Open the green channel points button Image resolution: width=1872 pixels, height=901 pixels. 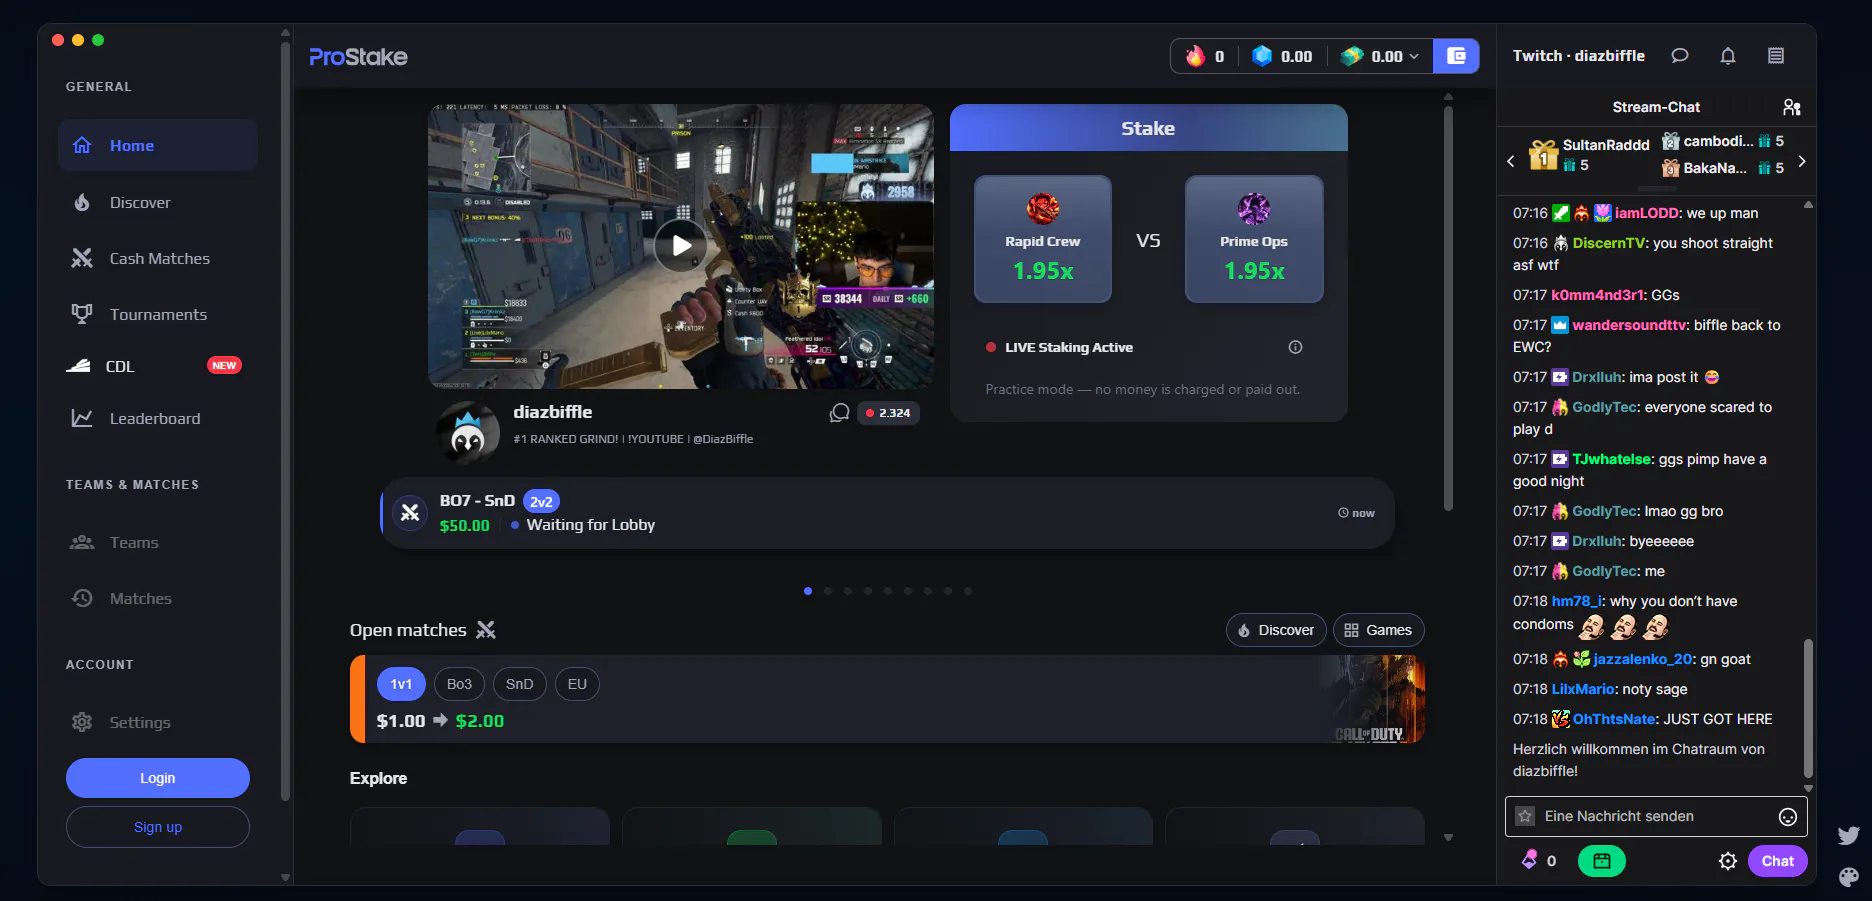pyautogui.click(x=1602, y=861)
